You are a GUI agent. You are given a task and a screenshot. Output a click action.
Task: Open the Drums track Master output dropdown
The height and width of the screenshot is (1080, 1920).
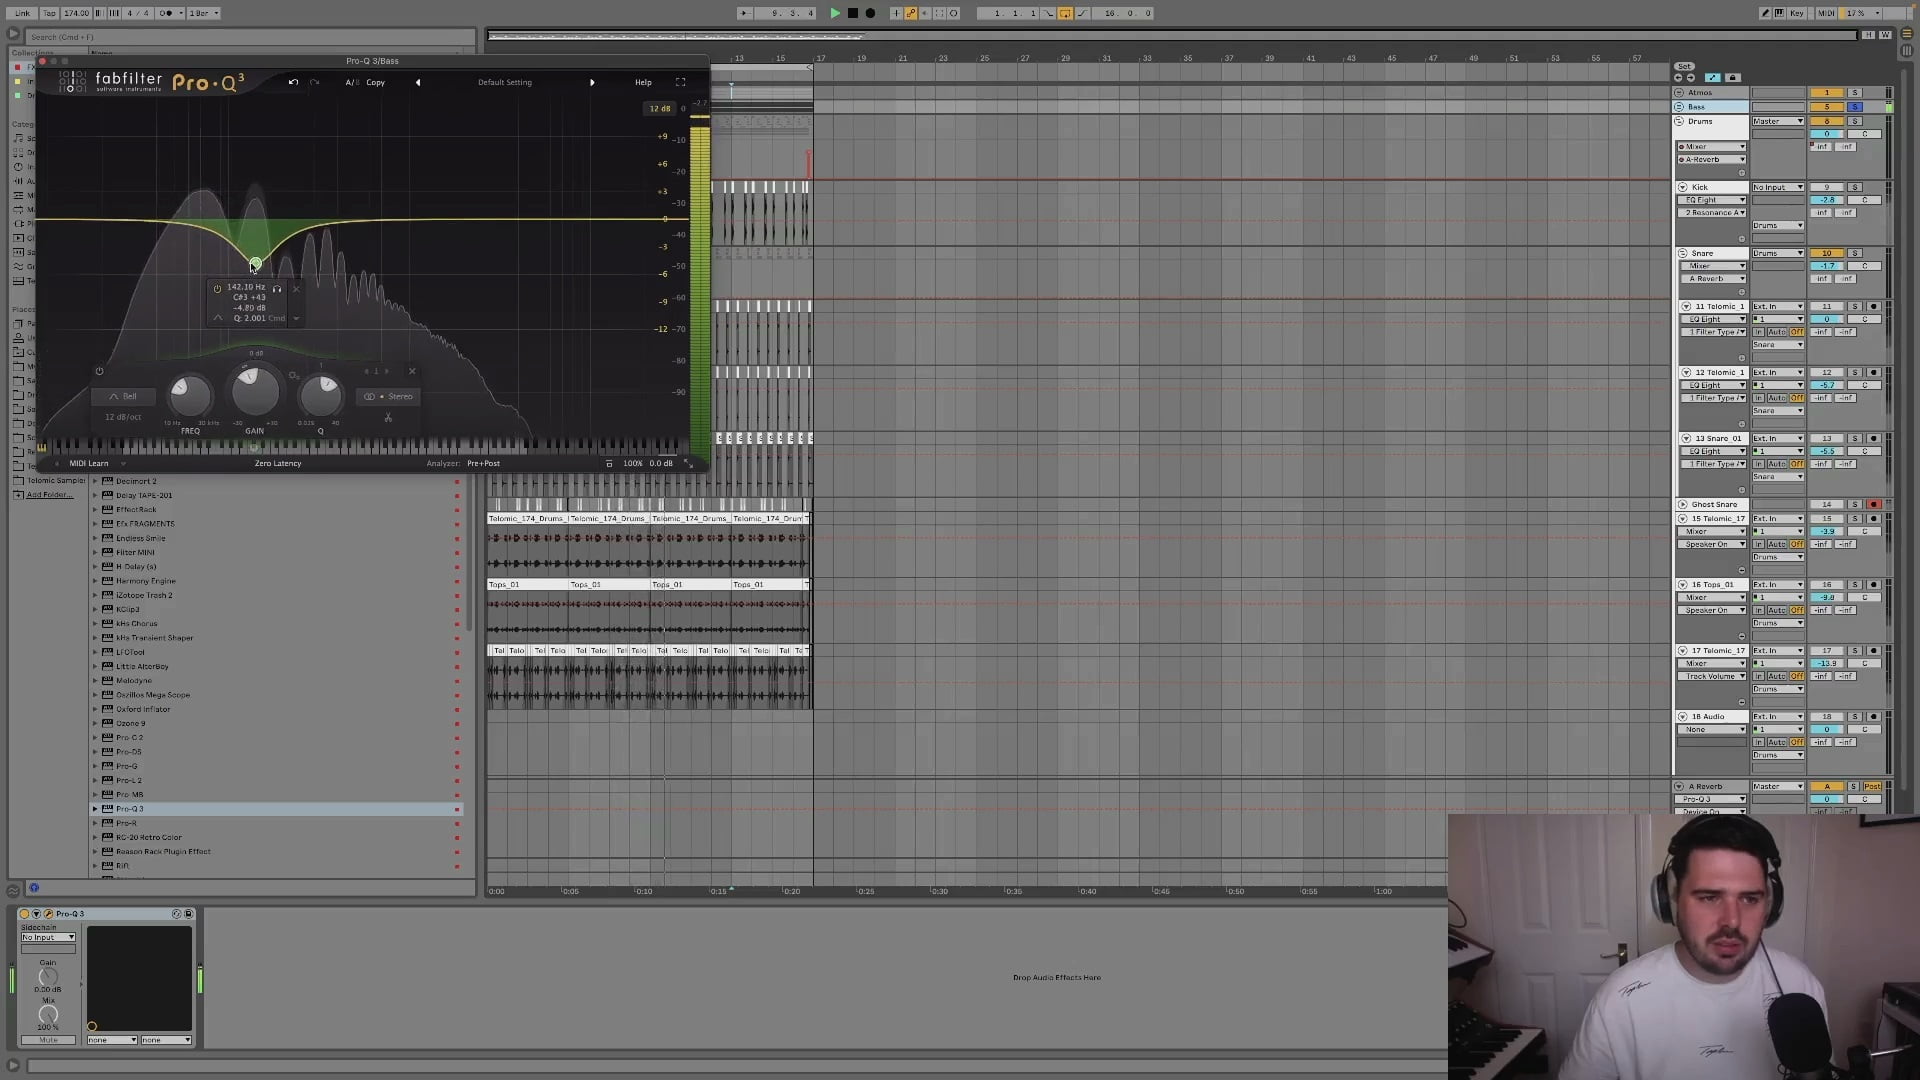coord(1778,121)
